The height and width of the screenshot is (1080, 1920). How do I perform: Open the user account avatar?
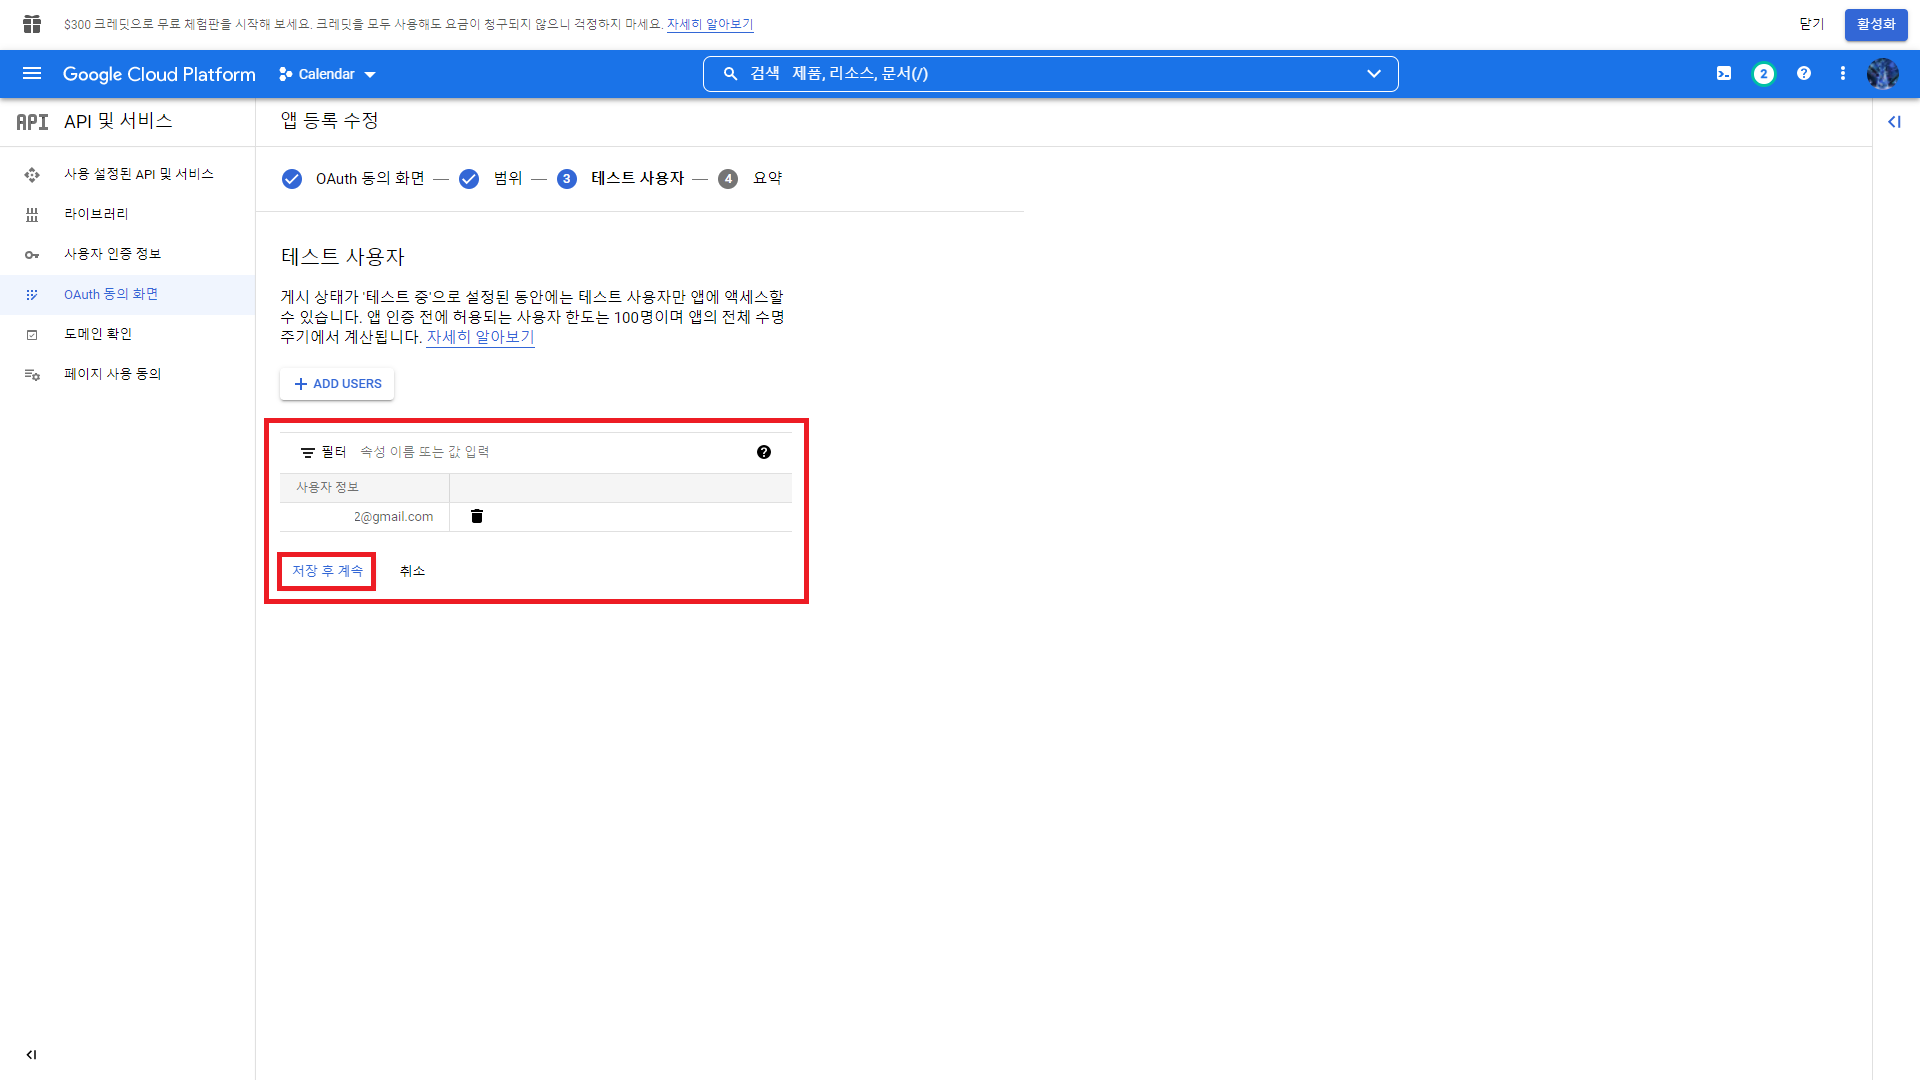(x=1882, y=74)
